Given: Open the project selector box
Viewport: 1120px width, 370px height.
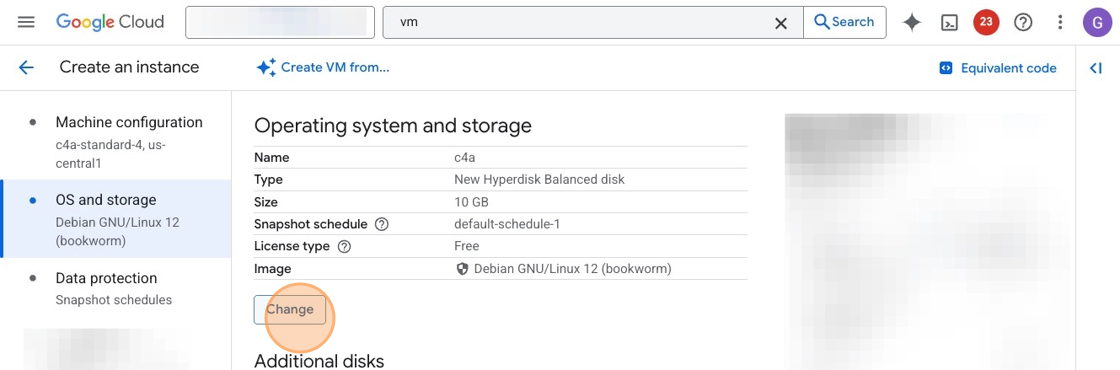Looking at the screenshot, I should point(280,22).
